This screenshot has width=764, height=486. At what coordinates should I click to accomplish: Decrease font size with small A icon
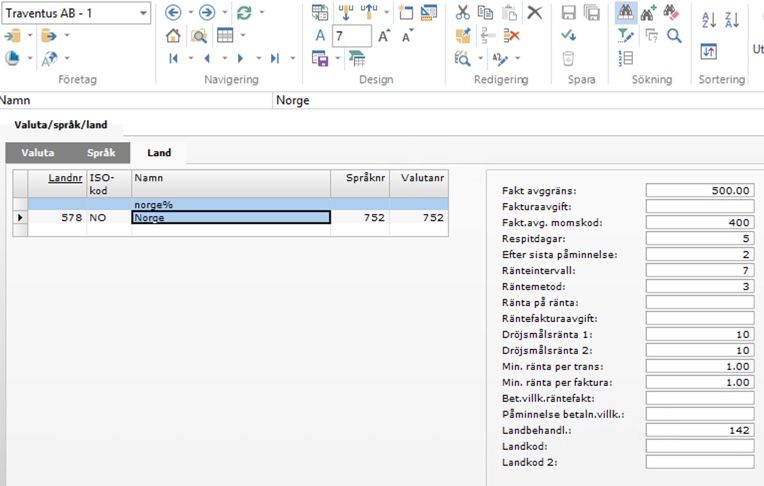pyautogui.click(x=407, y=36)
